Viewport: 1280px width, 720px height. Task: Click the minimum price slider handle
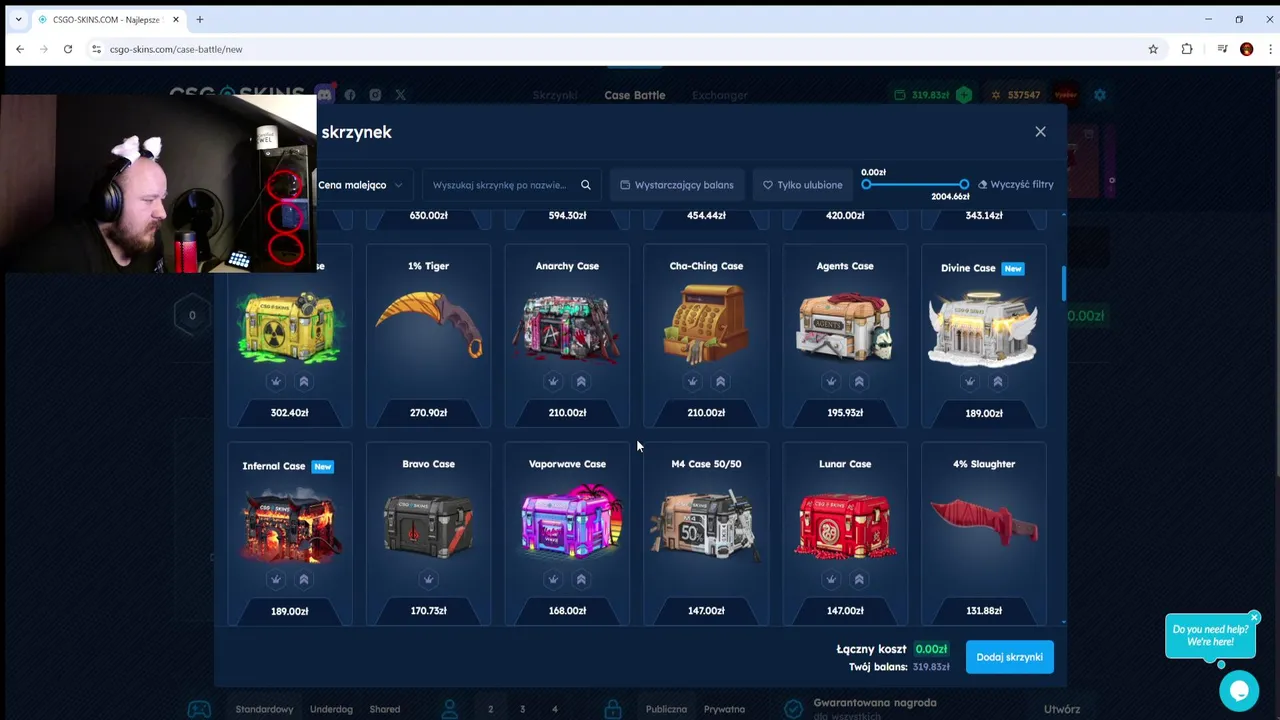[866, 184]
